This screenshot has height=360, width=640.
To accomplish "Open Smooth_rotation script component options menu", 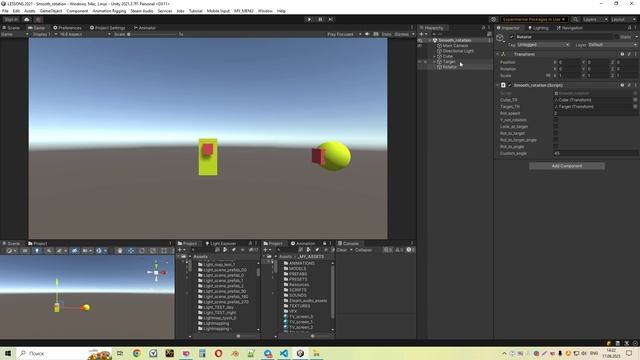I will tap(635, 85).
